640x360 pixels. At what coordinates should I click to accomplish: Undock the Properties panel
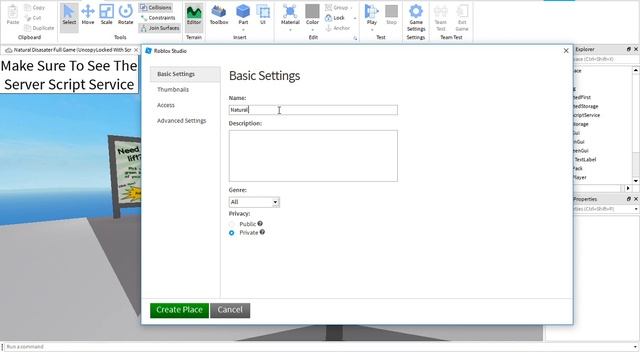pyautogui.click(x=629, y=199)
